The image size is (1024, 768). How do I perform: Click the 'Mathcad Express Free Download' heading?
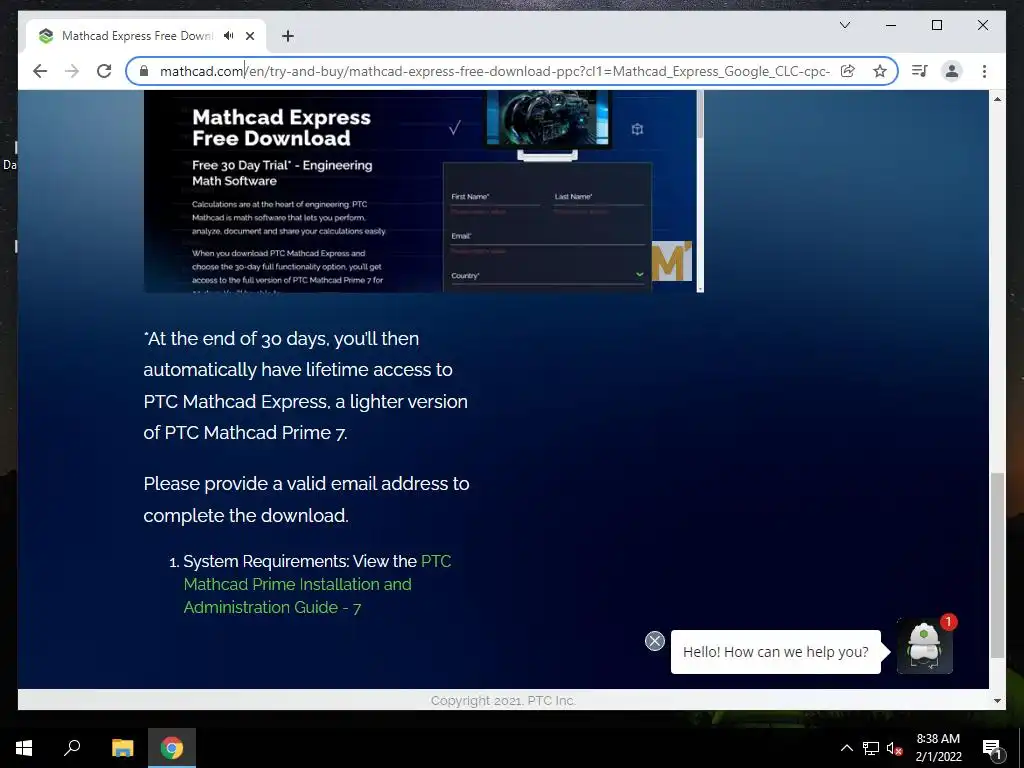point(281,127)
